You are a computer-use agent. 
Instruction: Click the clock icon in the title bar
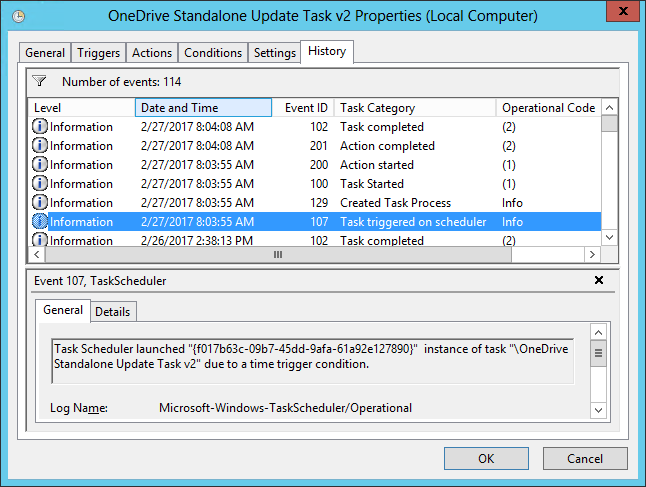point(18,16)
